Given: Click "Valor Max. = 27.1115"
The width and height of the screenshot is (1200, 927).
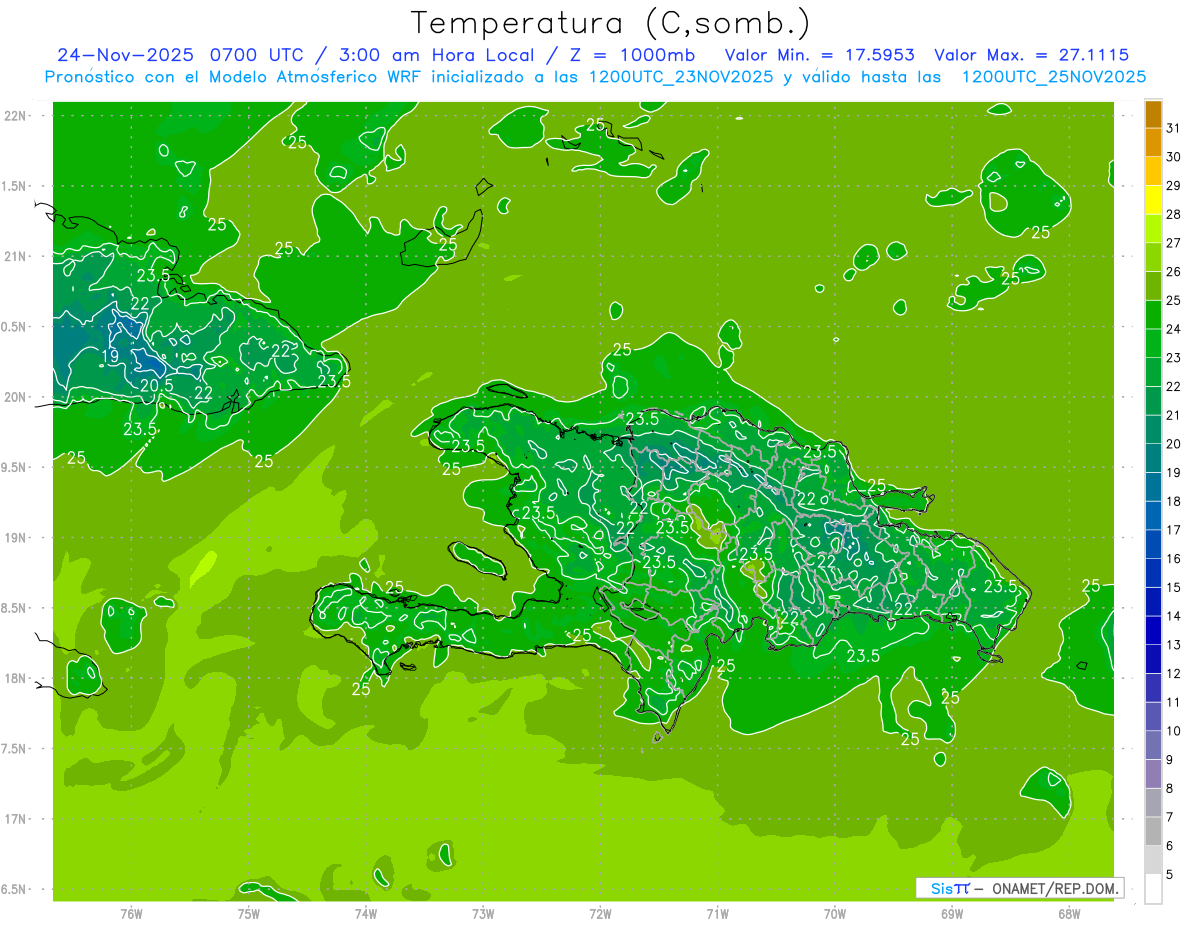Looking at the screenshot, I should pos(1031,55).
